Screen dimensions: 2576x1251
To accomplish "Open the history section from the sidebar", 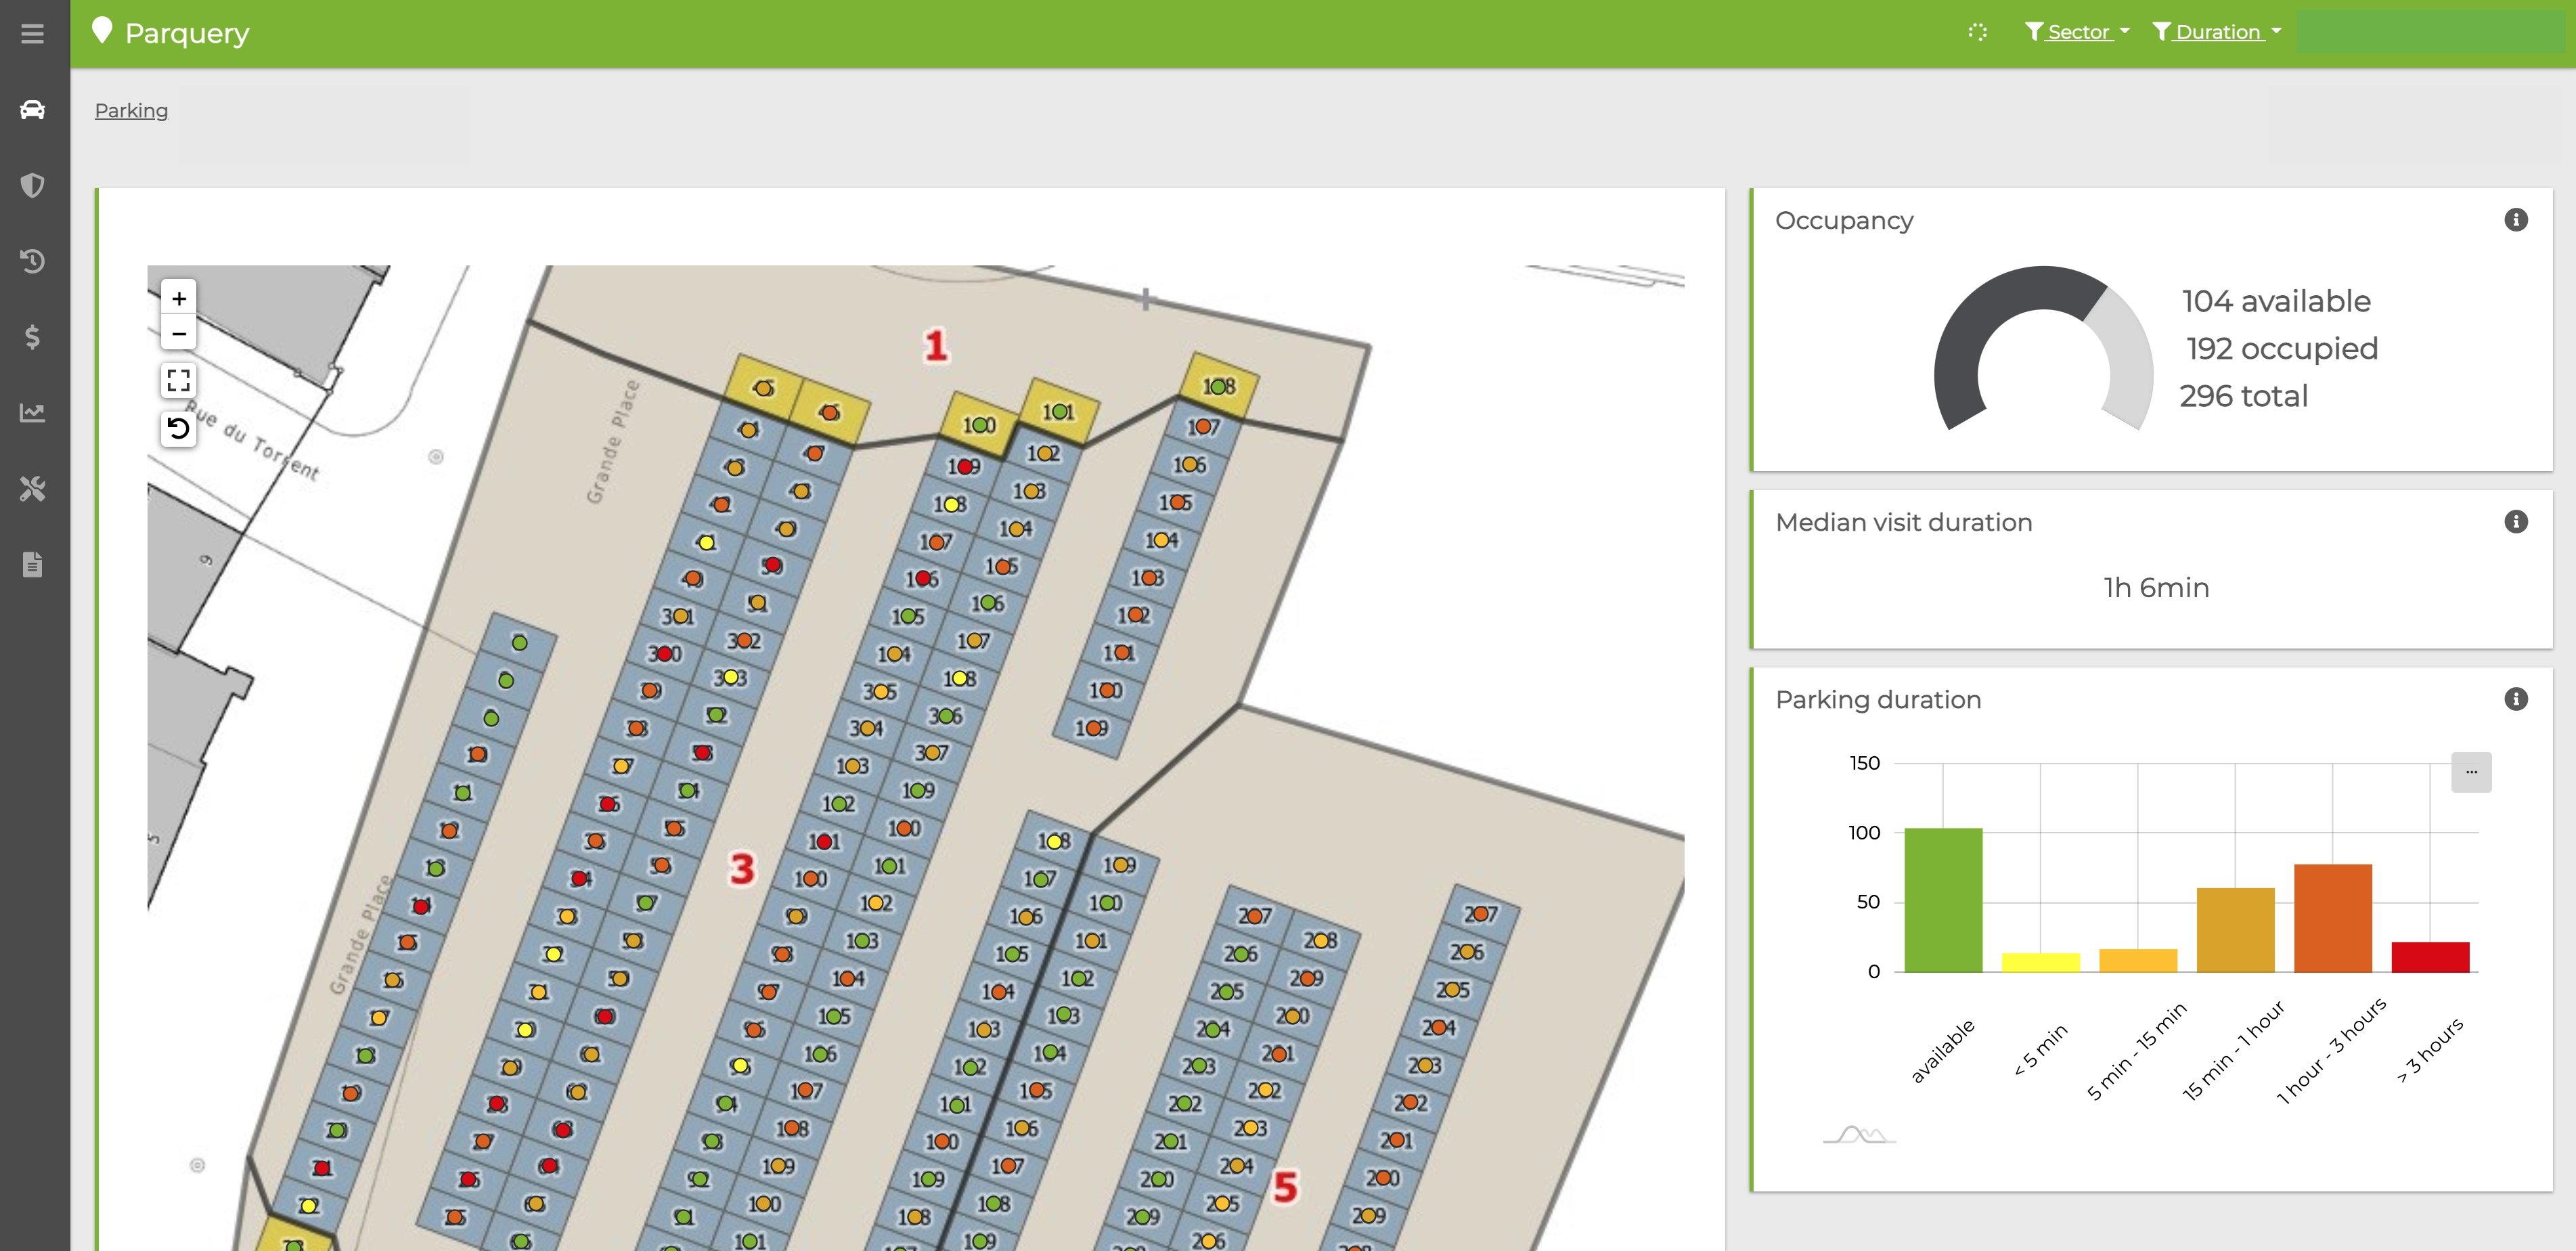I will [x=33, y=262].
